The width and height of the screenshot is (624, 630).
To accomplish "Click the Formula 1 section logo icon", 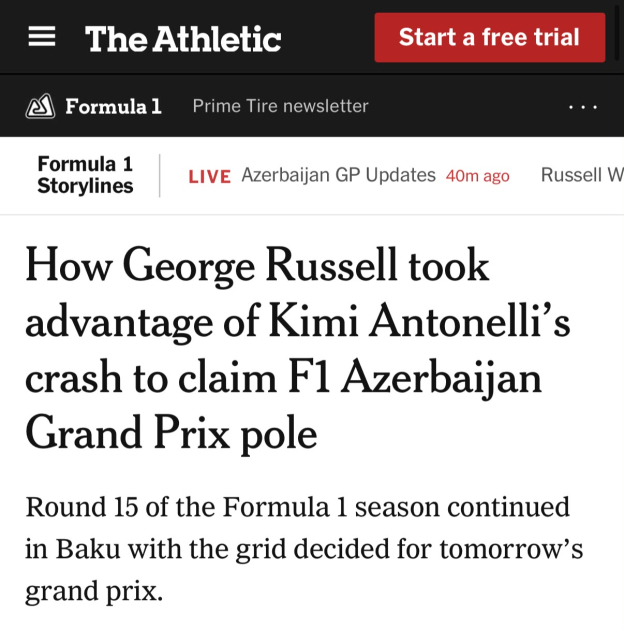I will pos(40,106).
